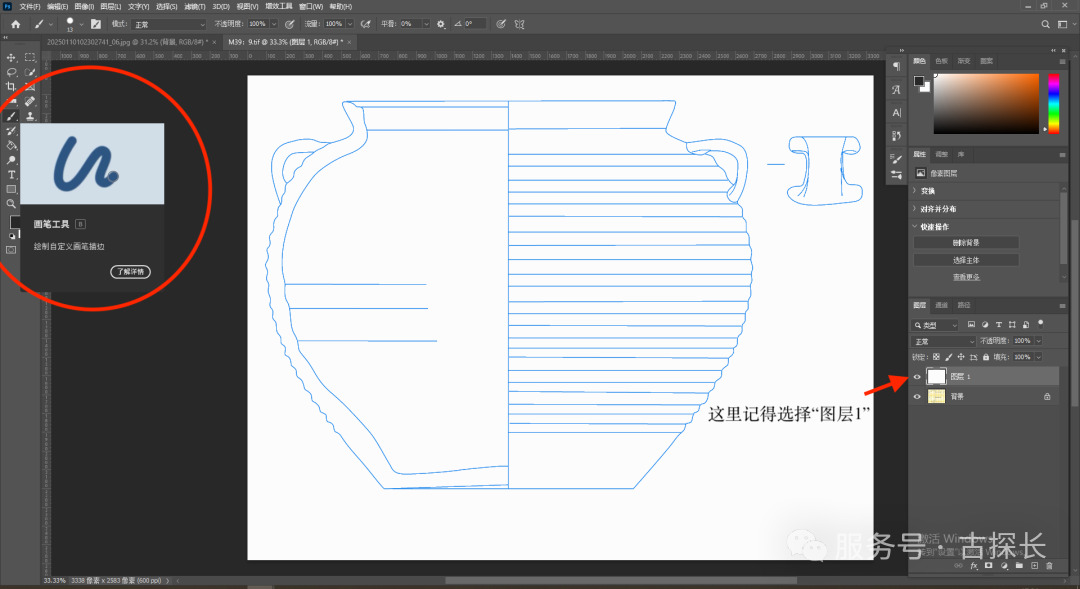
Task: Open the 不透明度 dropdown in options bar
Action: 274,24
